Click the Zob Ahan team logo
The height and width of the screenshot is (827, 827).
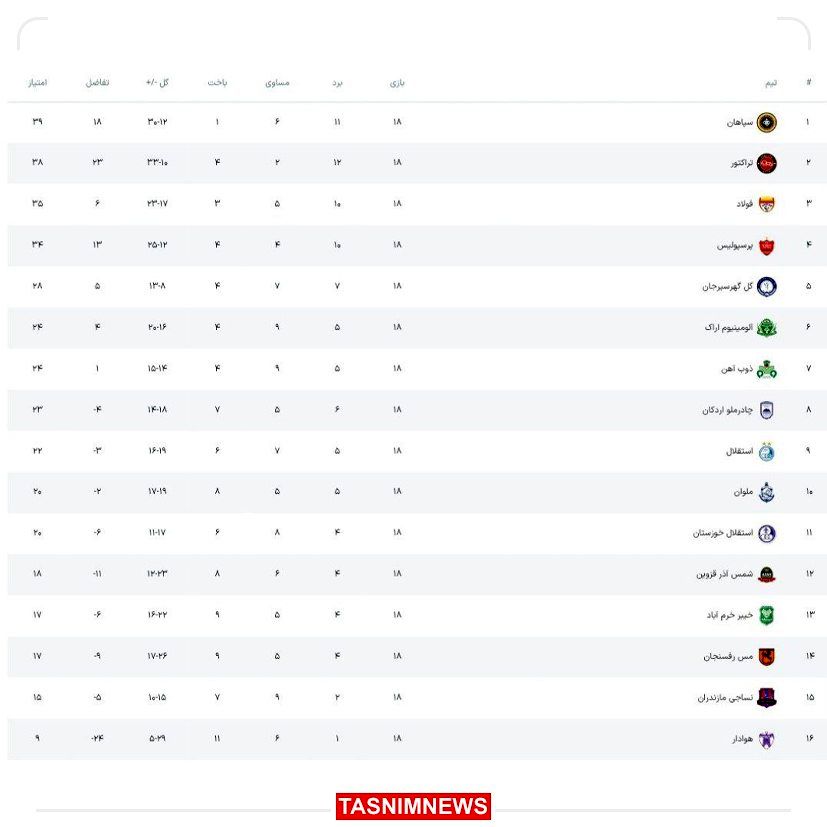click(766, 369)
